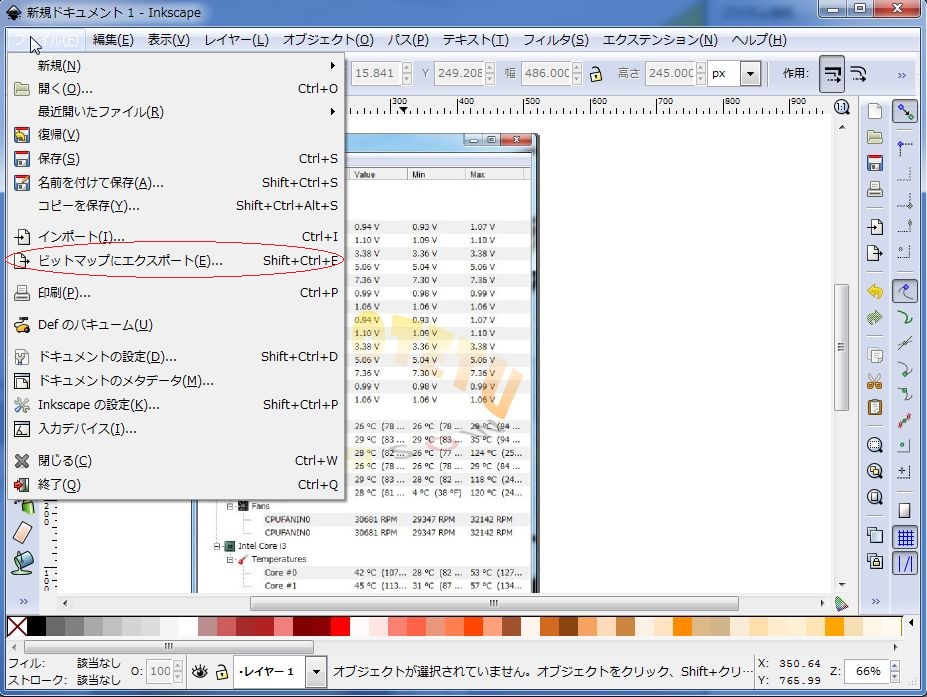Open the layer selector dropdown

[316, 671]
